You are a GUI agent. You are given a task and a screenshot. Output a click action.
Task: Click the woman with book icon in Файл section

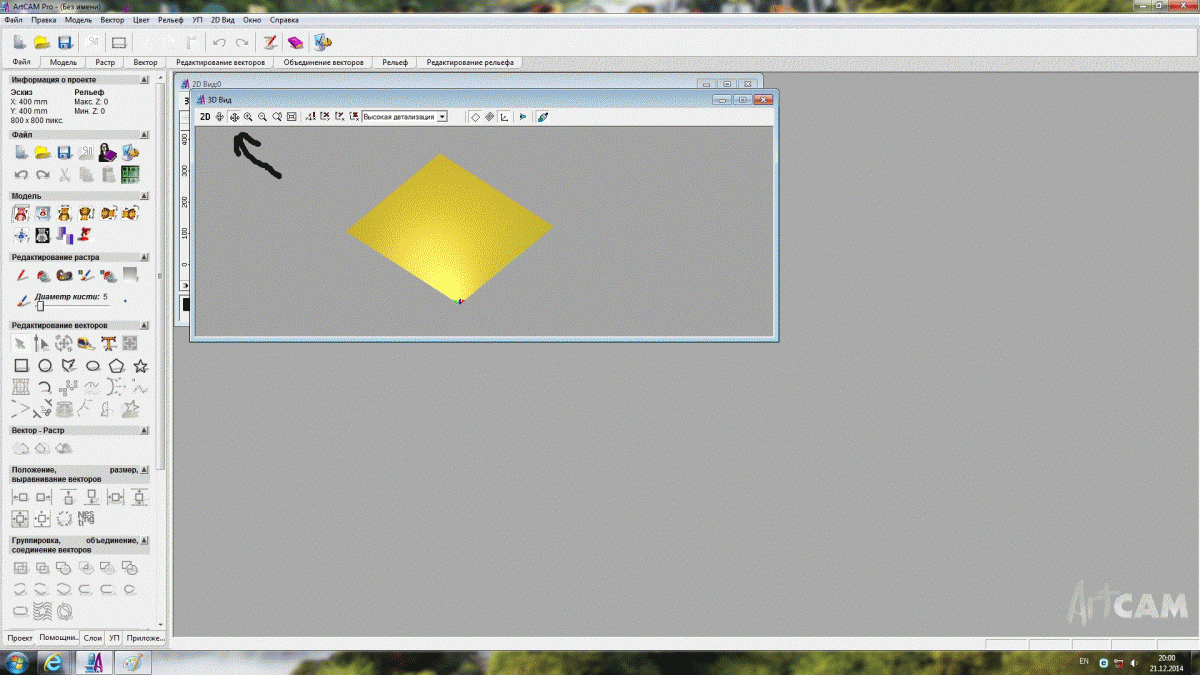[x=108, y=152]
